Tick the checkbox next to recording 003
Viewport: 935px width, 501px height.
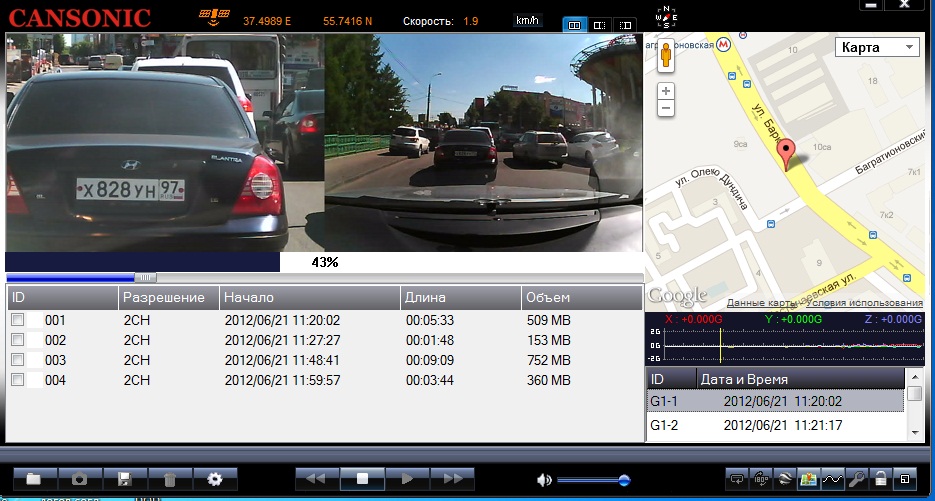coord(17,360)
